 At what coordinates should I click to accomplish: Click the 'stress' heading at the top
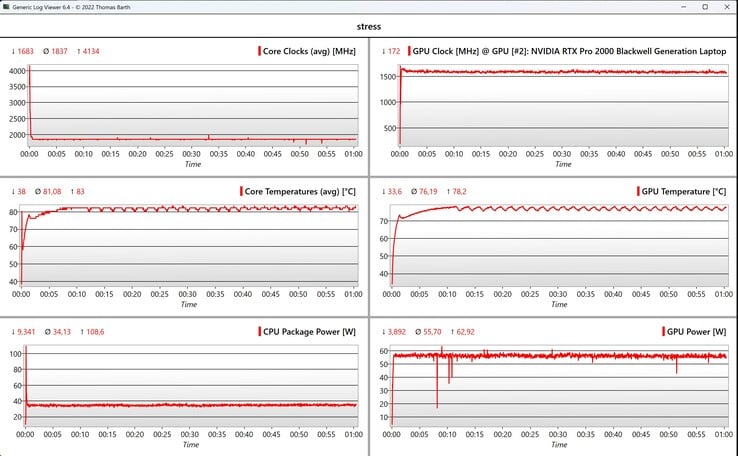[368, 25]
